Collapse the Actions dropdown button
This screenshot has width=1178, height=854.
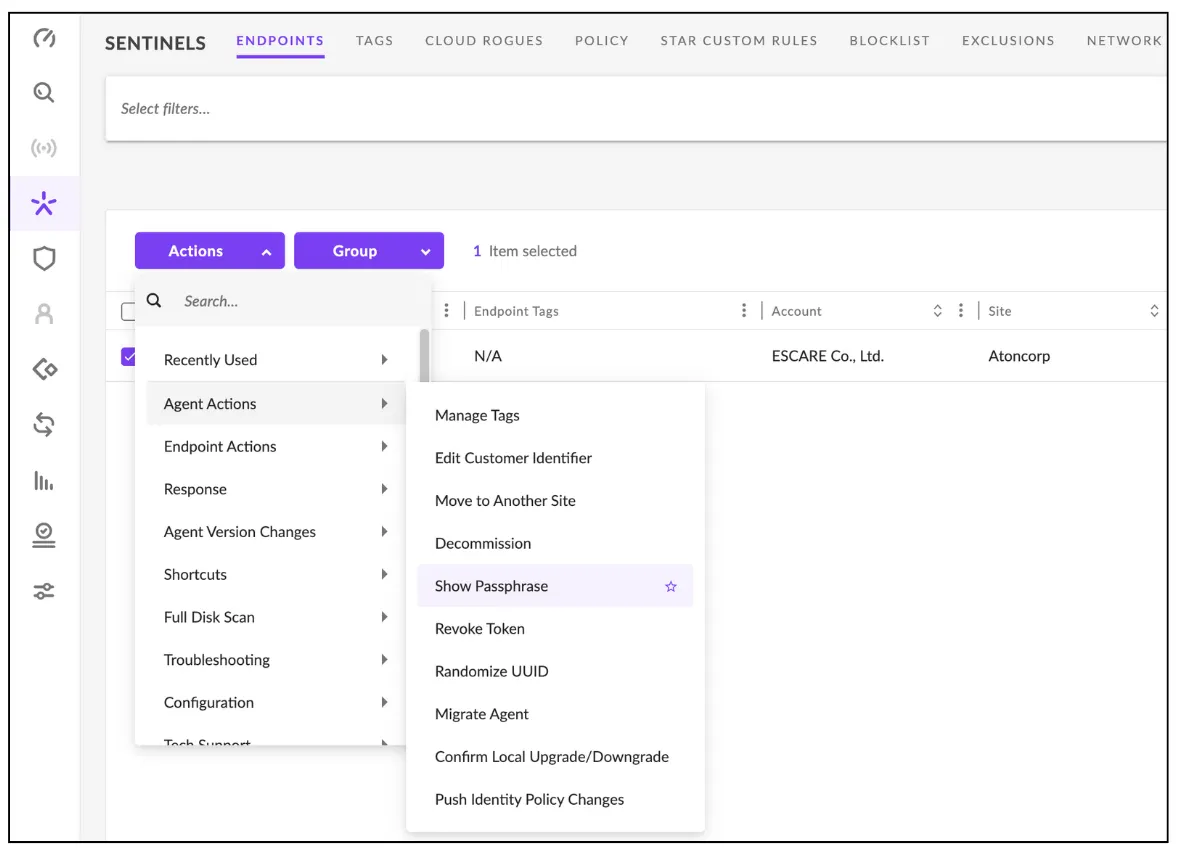[210, 251]
